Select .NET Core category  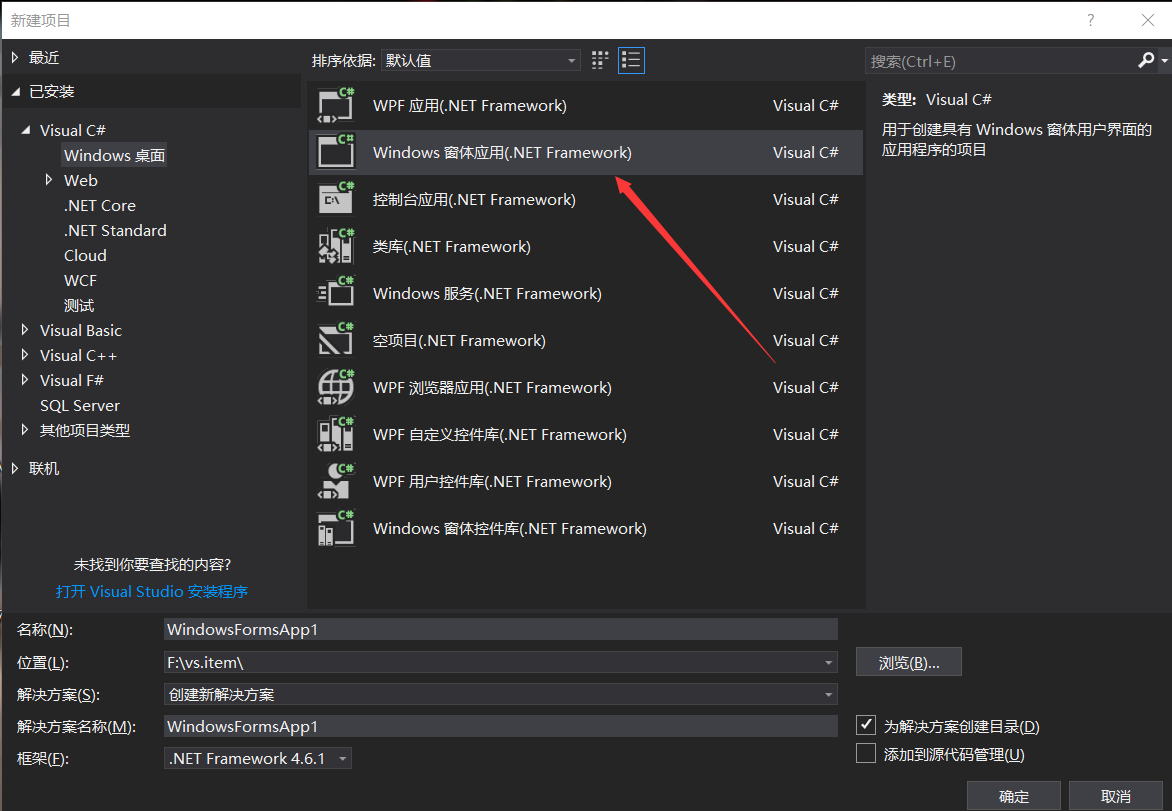click(x=99, y=206)
